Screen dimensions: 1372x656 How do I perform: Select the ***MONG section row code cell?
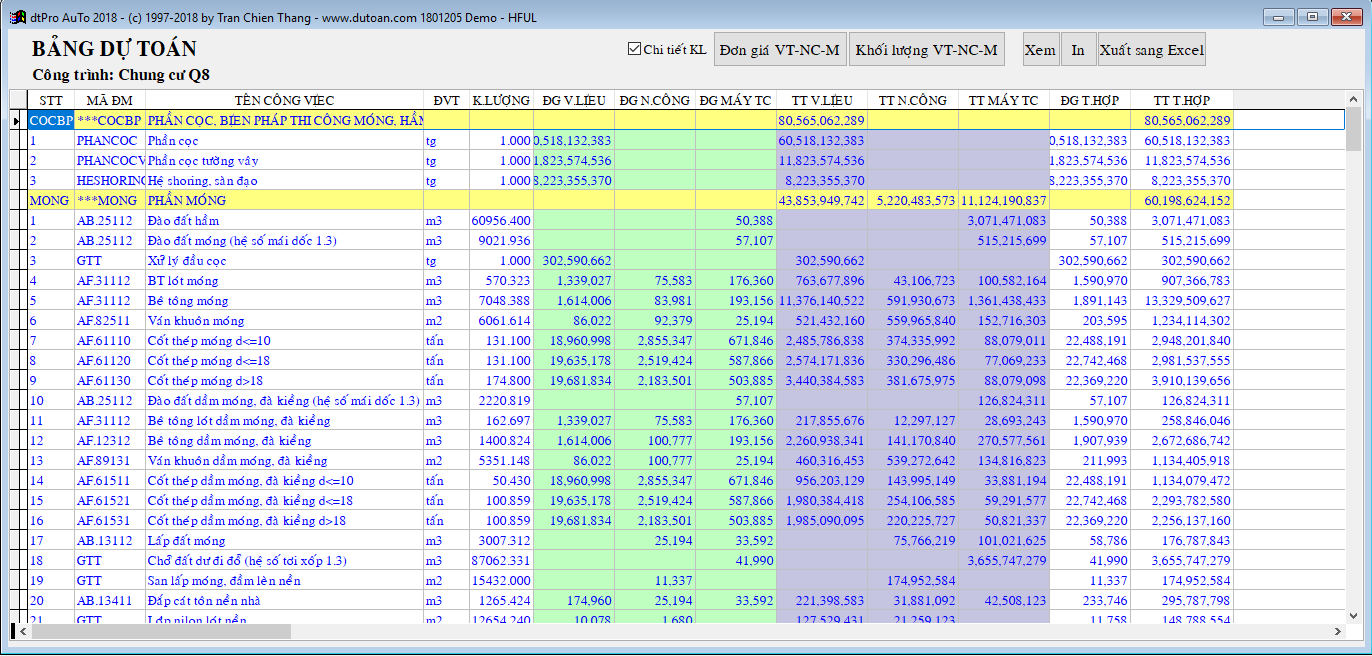pyautogui.click(x=109, y=200)
